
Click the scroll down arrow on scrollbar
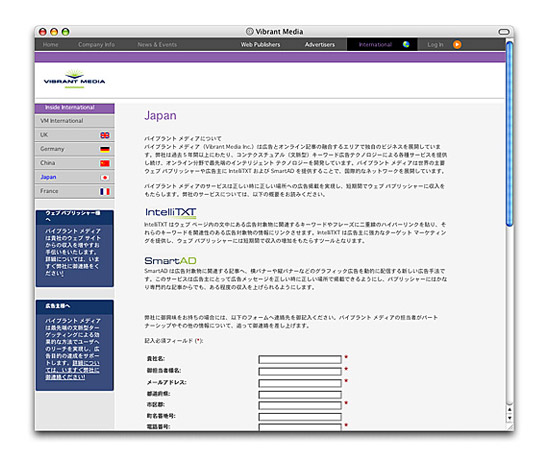(x=510, y=418)
